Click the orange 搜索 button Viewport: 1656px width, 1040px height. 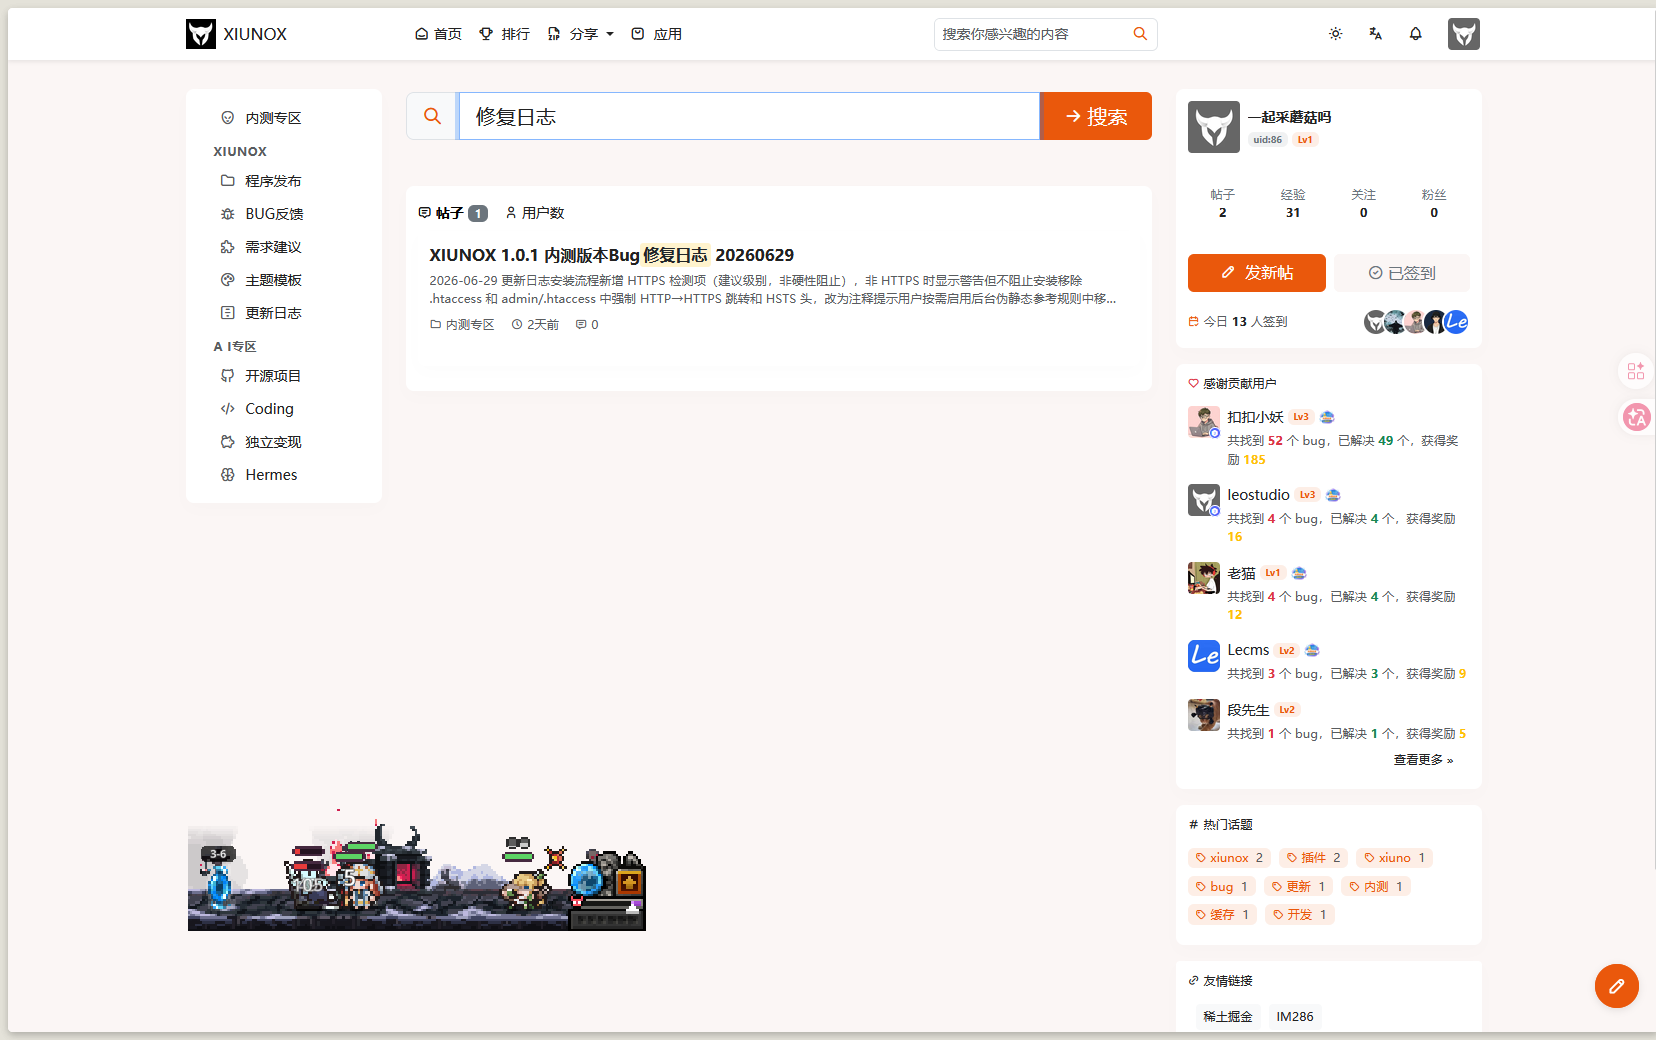pyautogui.click(x=1096, y=116)
